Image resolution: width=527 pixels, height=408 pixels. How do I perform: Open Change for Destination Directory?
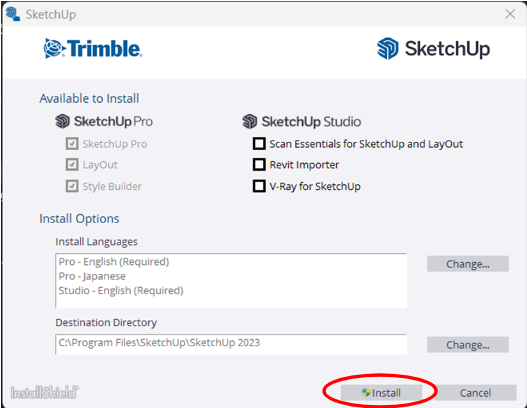(x=468, y=344)
